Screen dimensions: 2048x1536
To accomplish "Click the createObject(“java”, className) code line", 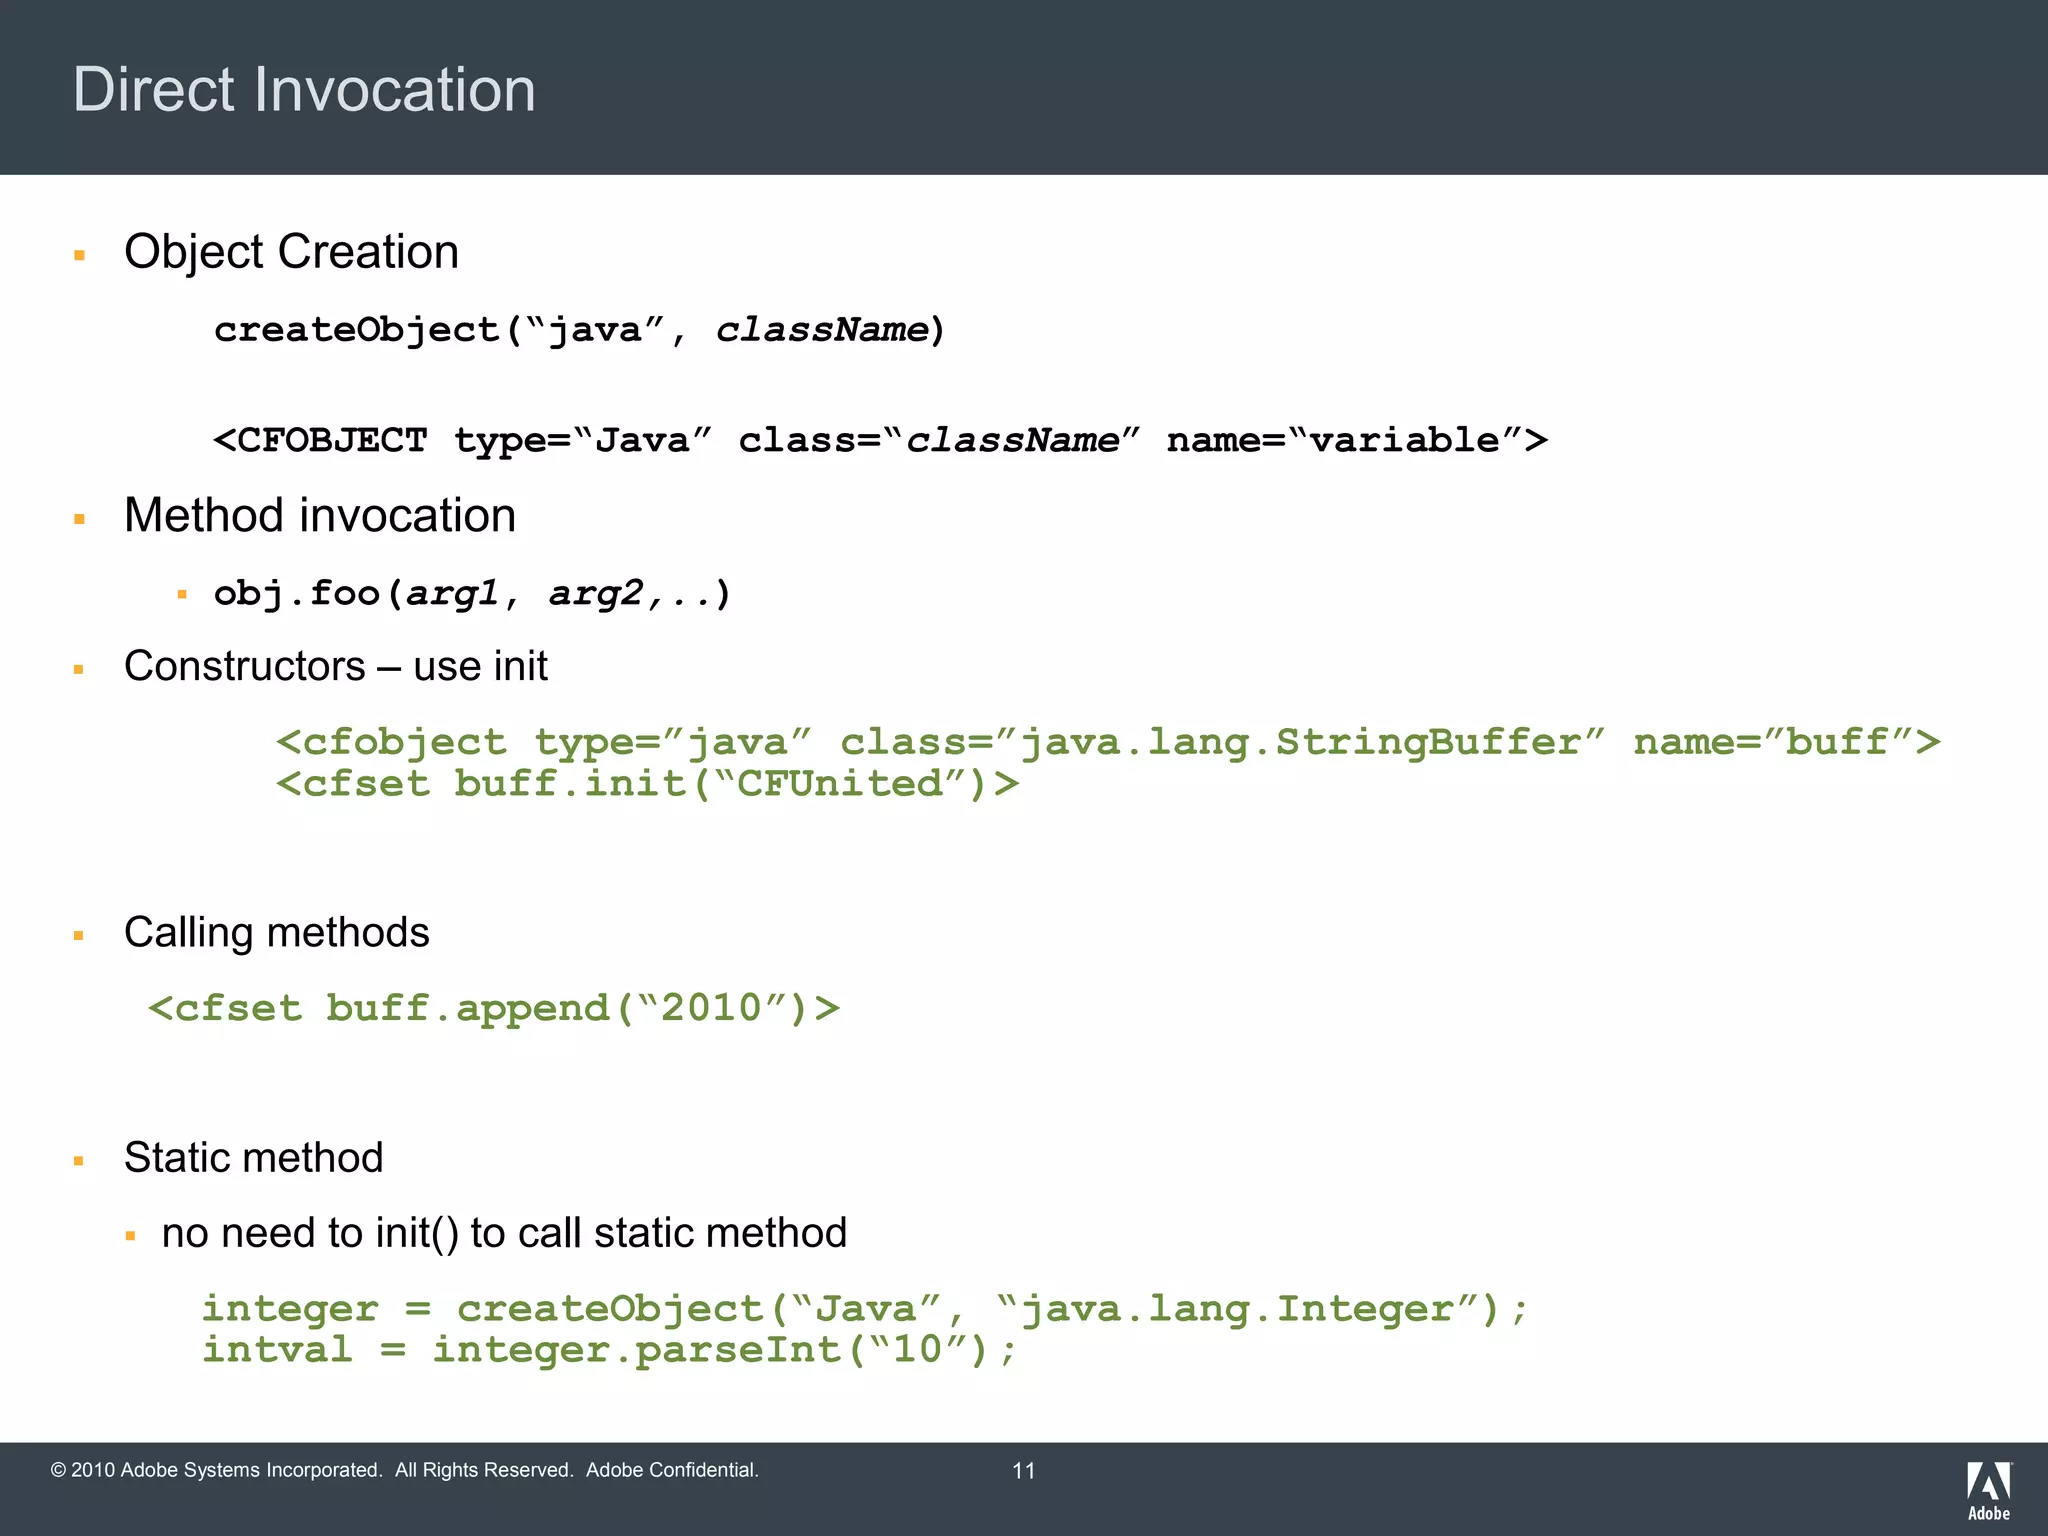I will (x=580, y=330).
